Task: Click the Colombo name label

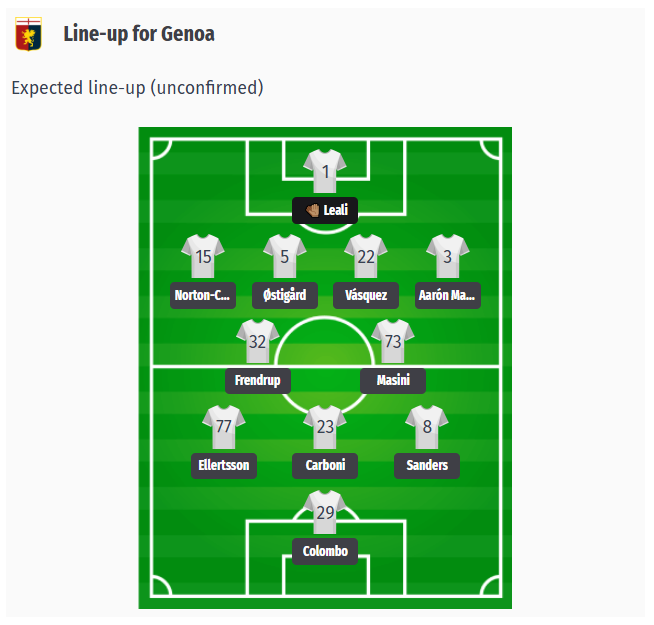Action: point(325,551)
